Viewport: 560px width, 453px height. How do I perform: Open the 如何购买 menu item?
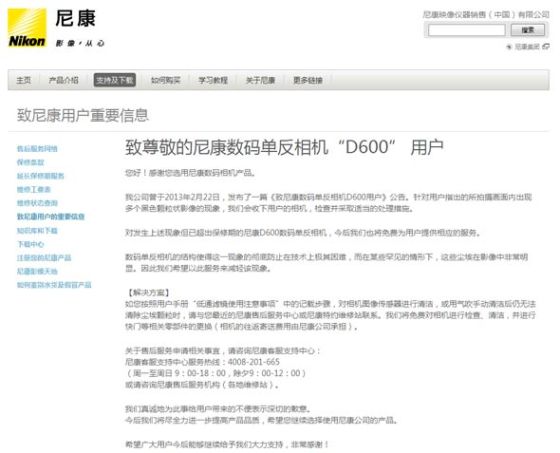tap(166, 80)
